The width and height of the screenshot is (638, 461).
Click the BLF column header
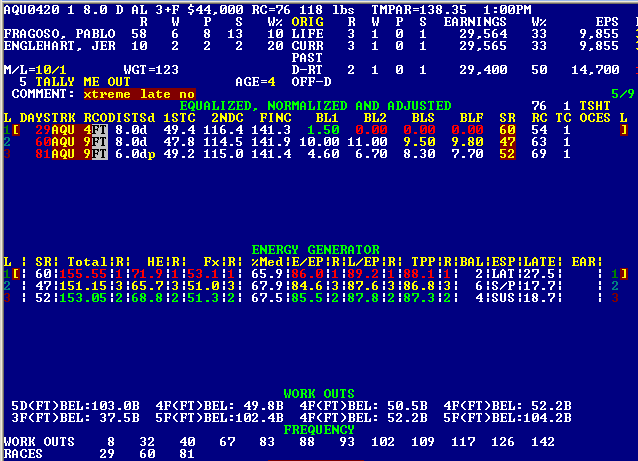tap(471, 118)
